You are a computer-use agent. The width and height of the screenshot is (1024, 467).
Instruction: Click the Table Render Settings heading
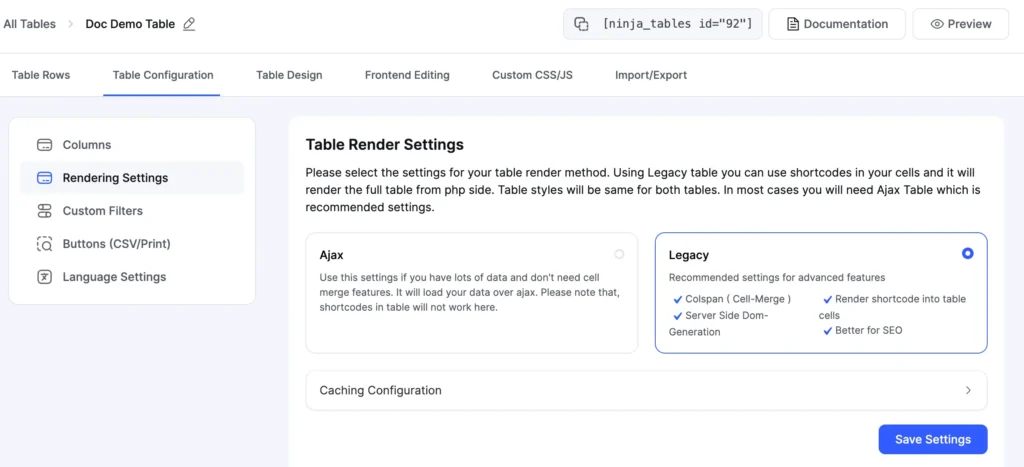(x=385, y=144)
